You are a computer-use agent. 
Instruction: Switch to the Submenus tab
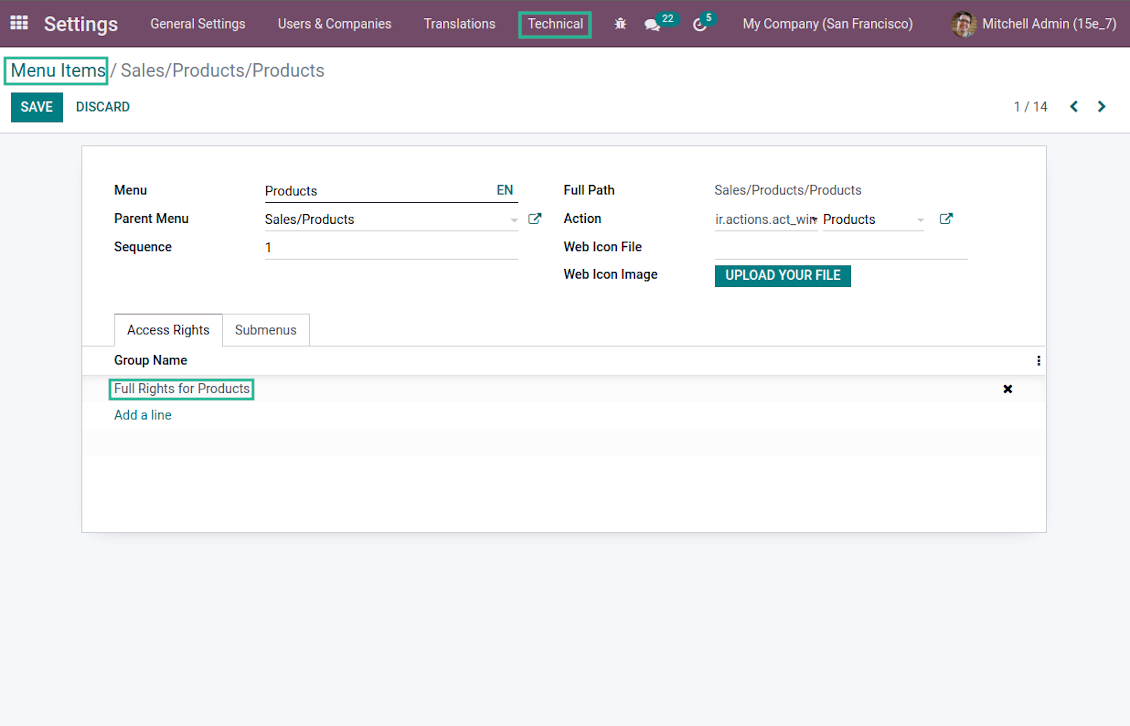pos(266,330)
